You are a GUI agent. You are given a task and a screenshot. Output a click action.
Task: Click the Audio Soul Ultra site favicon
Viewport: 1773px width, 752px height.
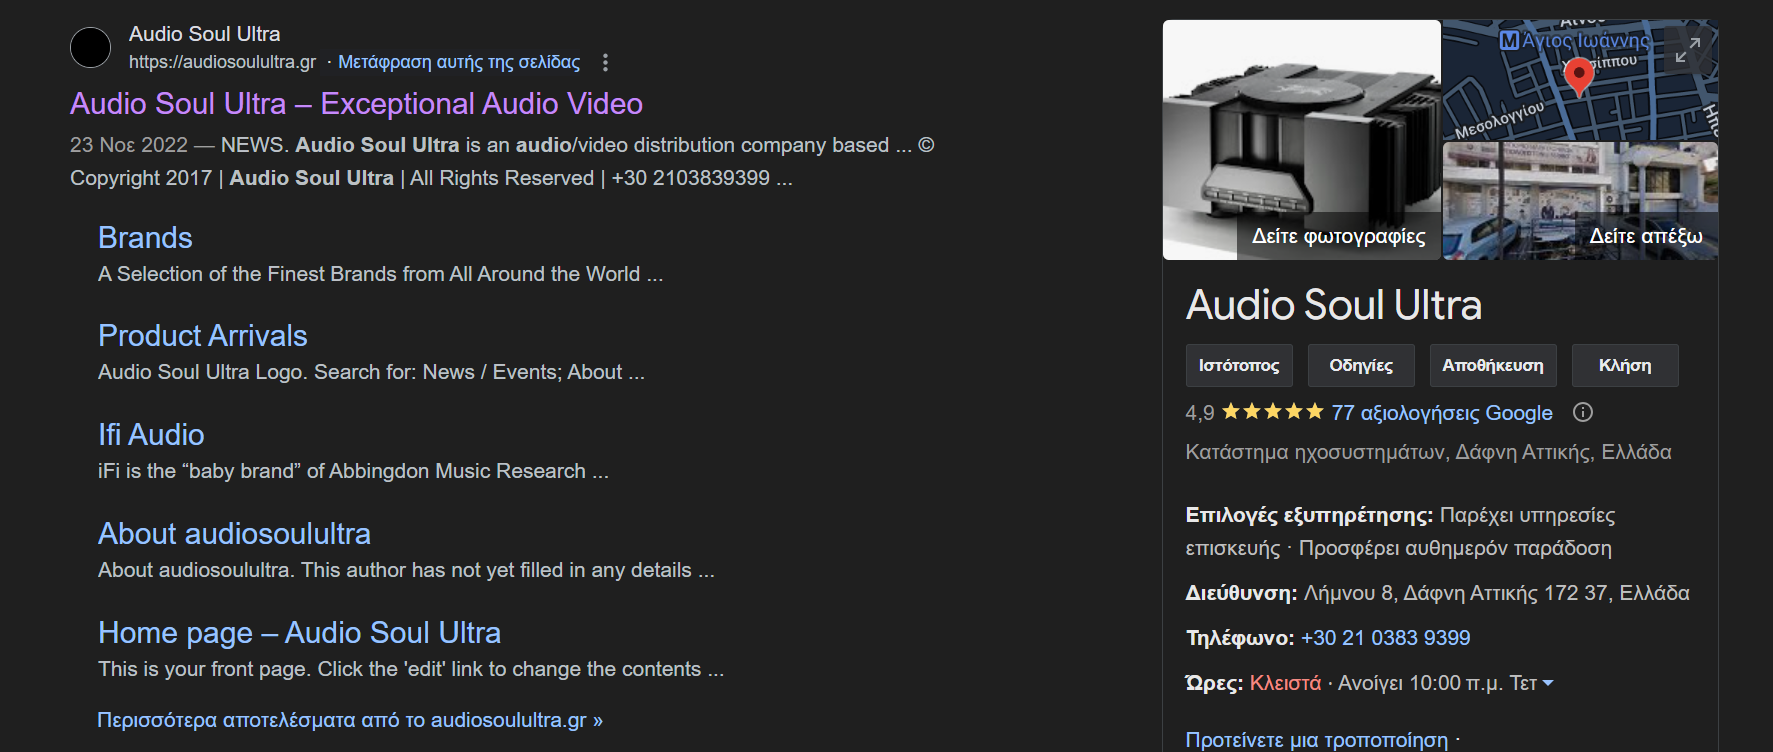click(90, 48)
